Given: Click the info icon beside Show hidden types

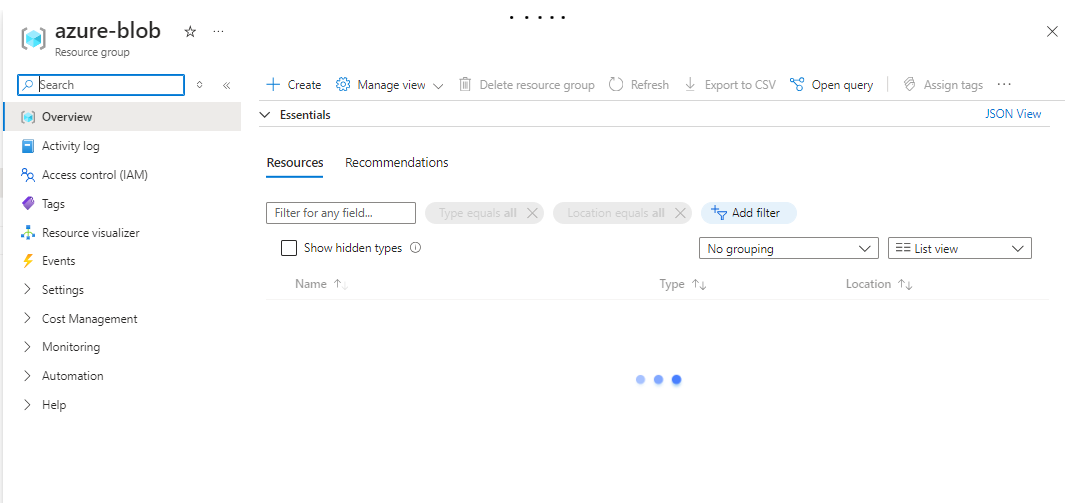Looking at the screenshot, I should [416, 248].
